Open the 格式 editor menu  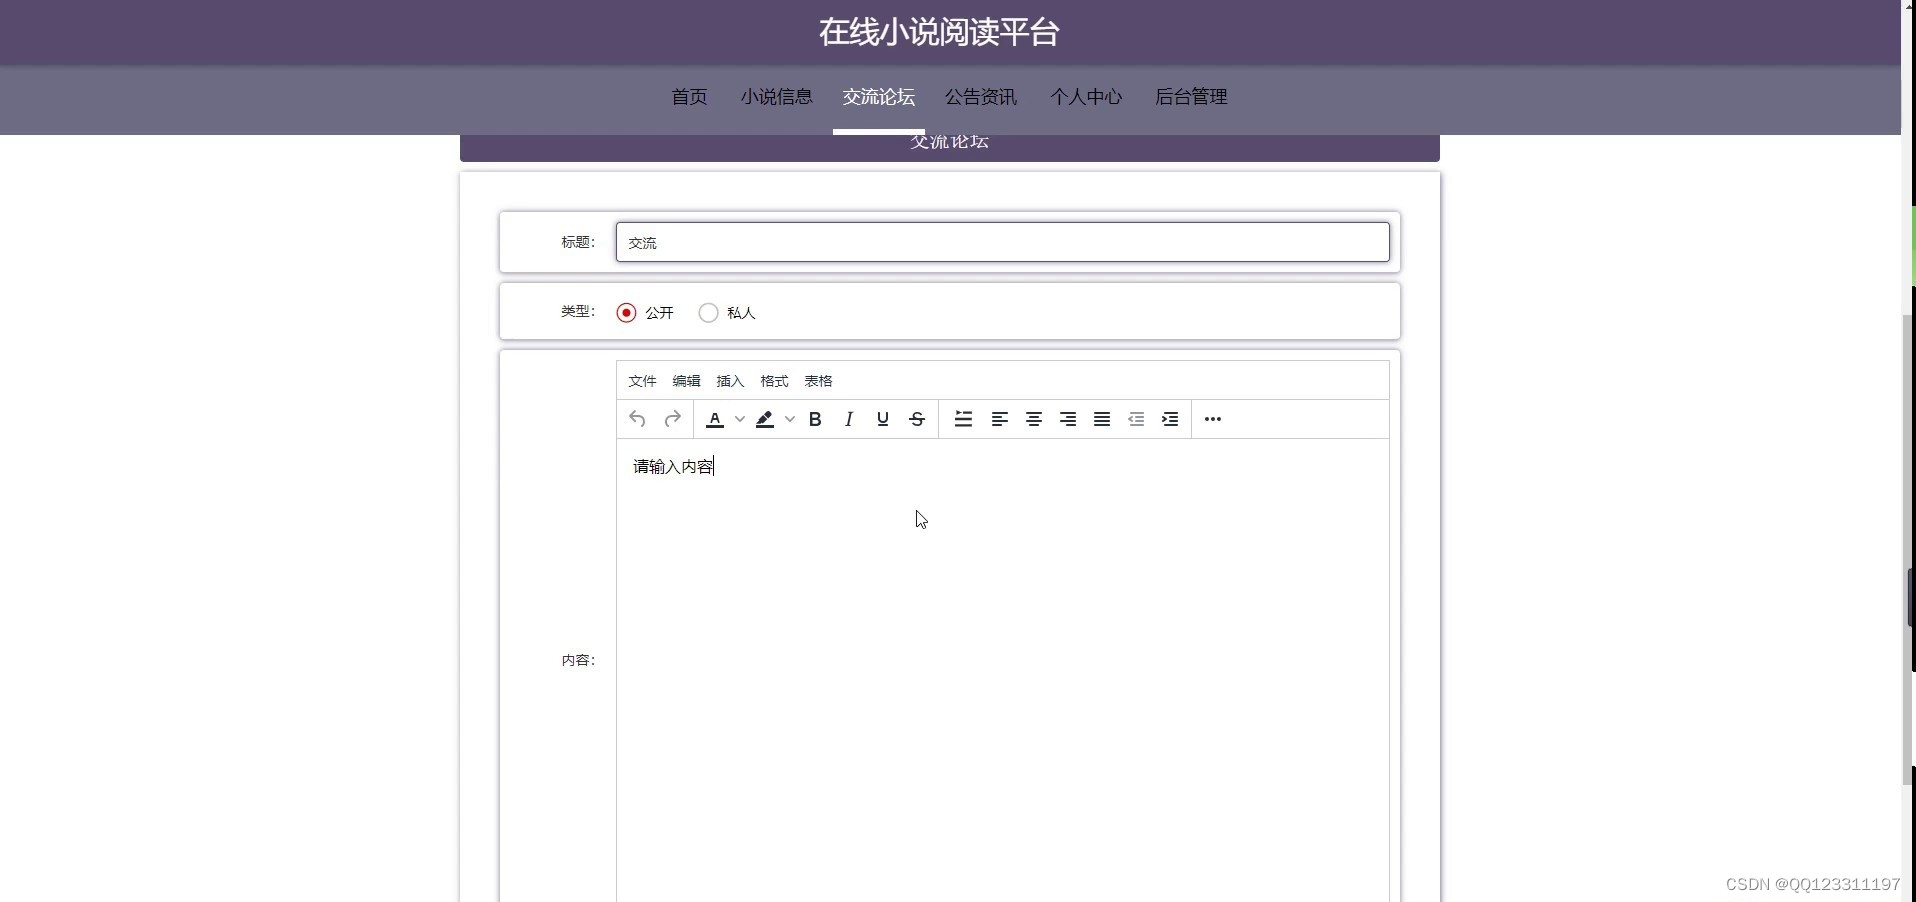pyautogui.click(x=774, y=381)
